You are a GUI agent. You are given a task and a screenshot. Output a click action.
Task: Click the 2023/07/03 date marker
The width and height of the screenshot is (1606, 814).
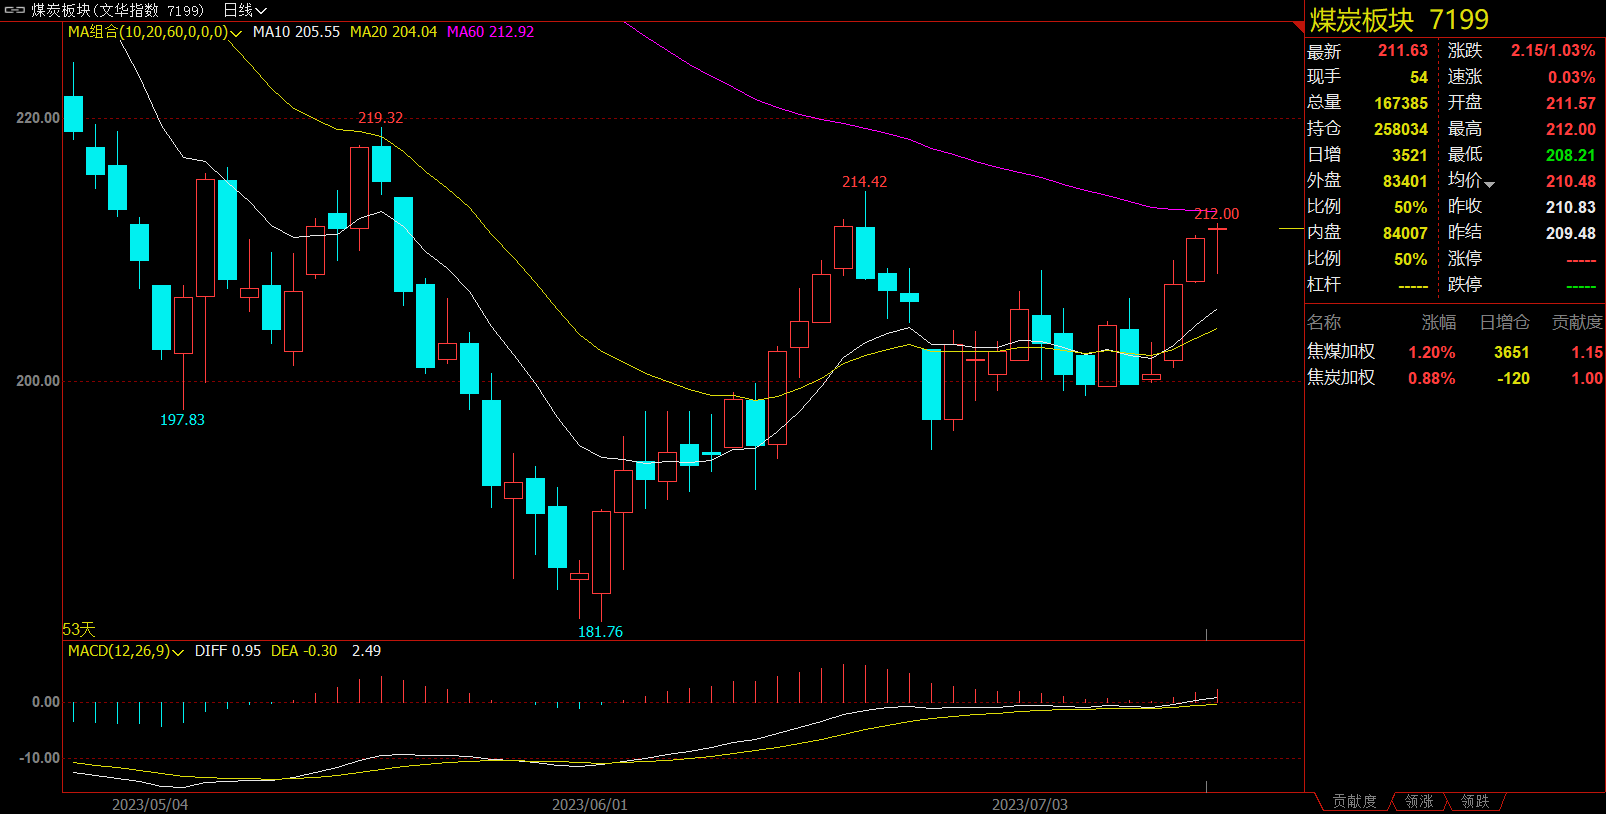[1030, 804]
